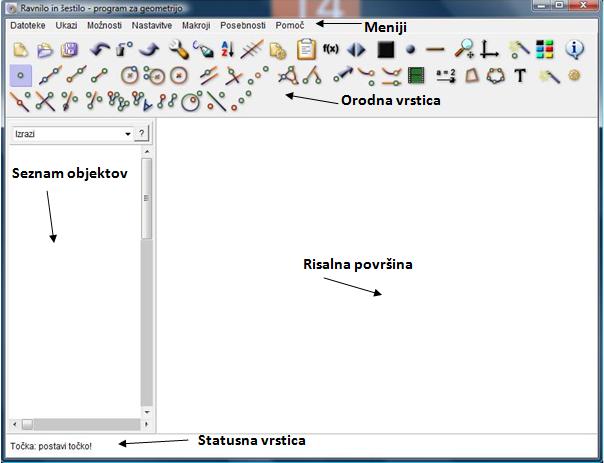Open the Makroji menu

pyautogui.click(x=196, y=24)
